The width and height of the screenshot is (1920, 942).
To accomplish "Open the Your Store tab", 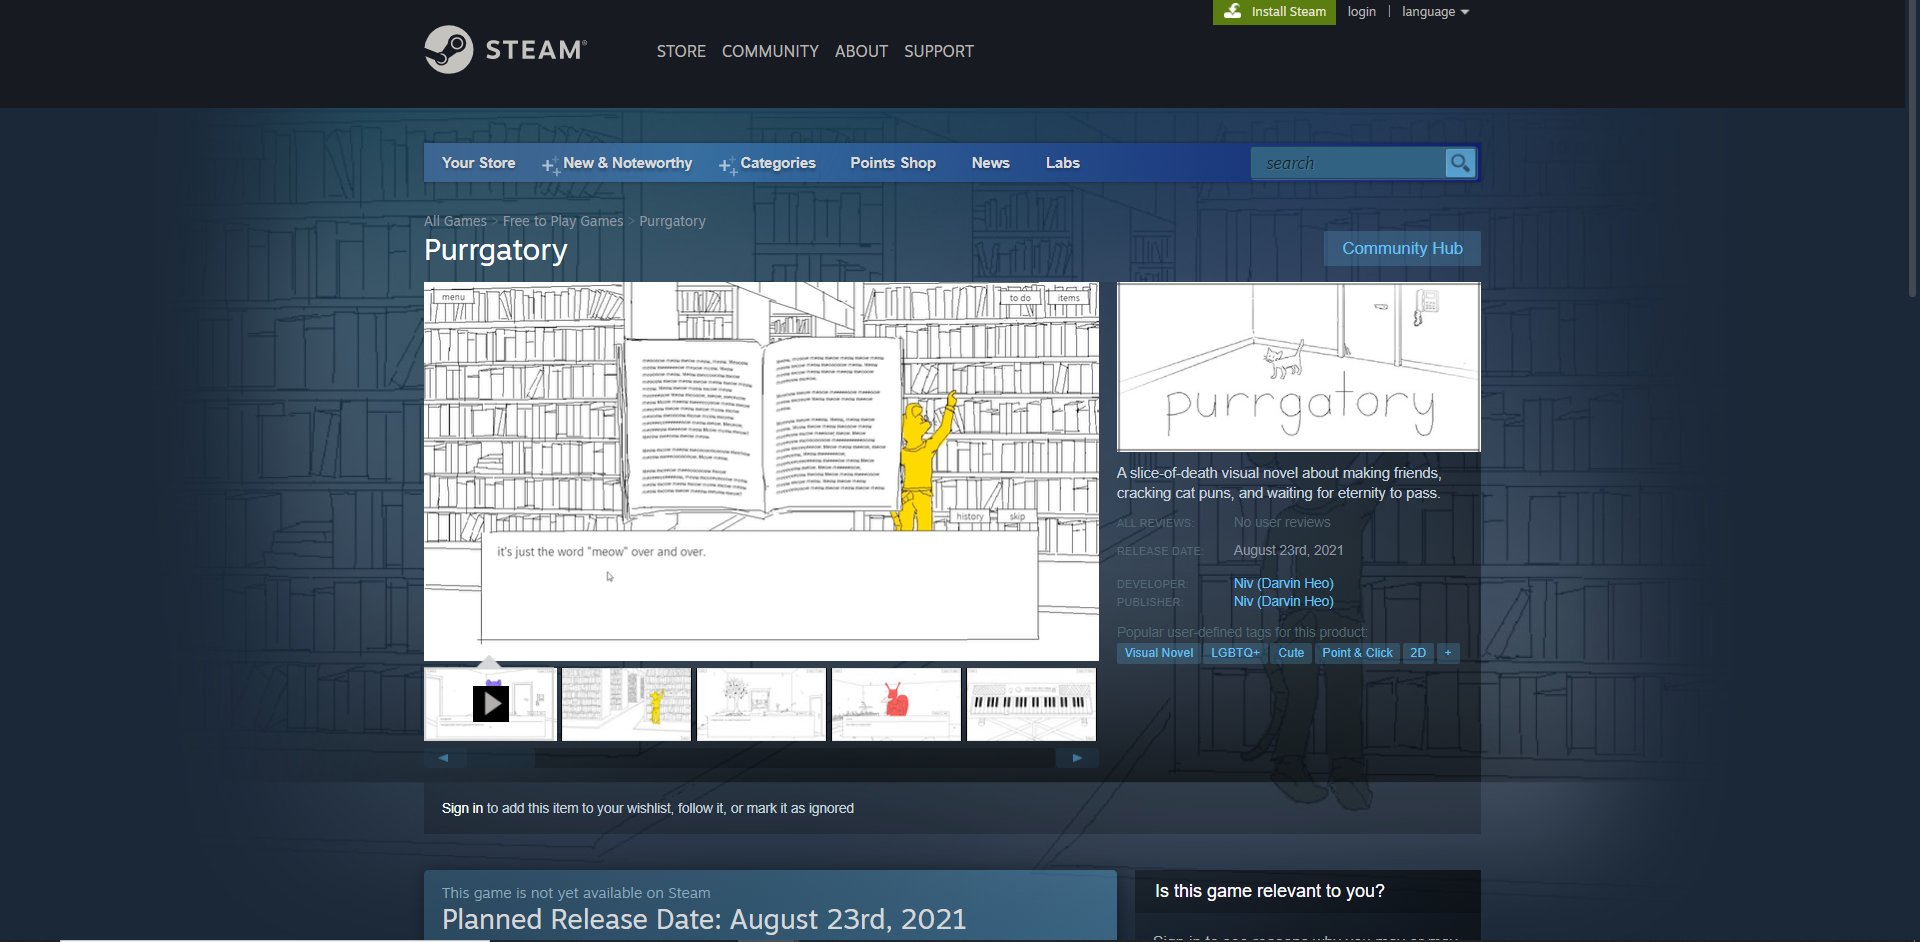I will pos(478,163).
